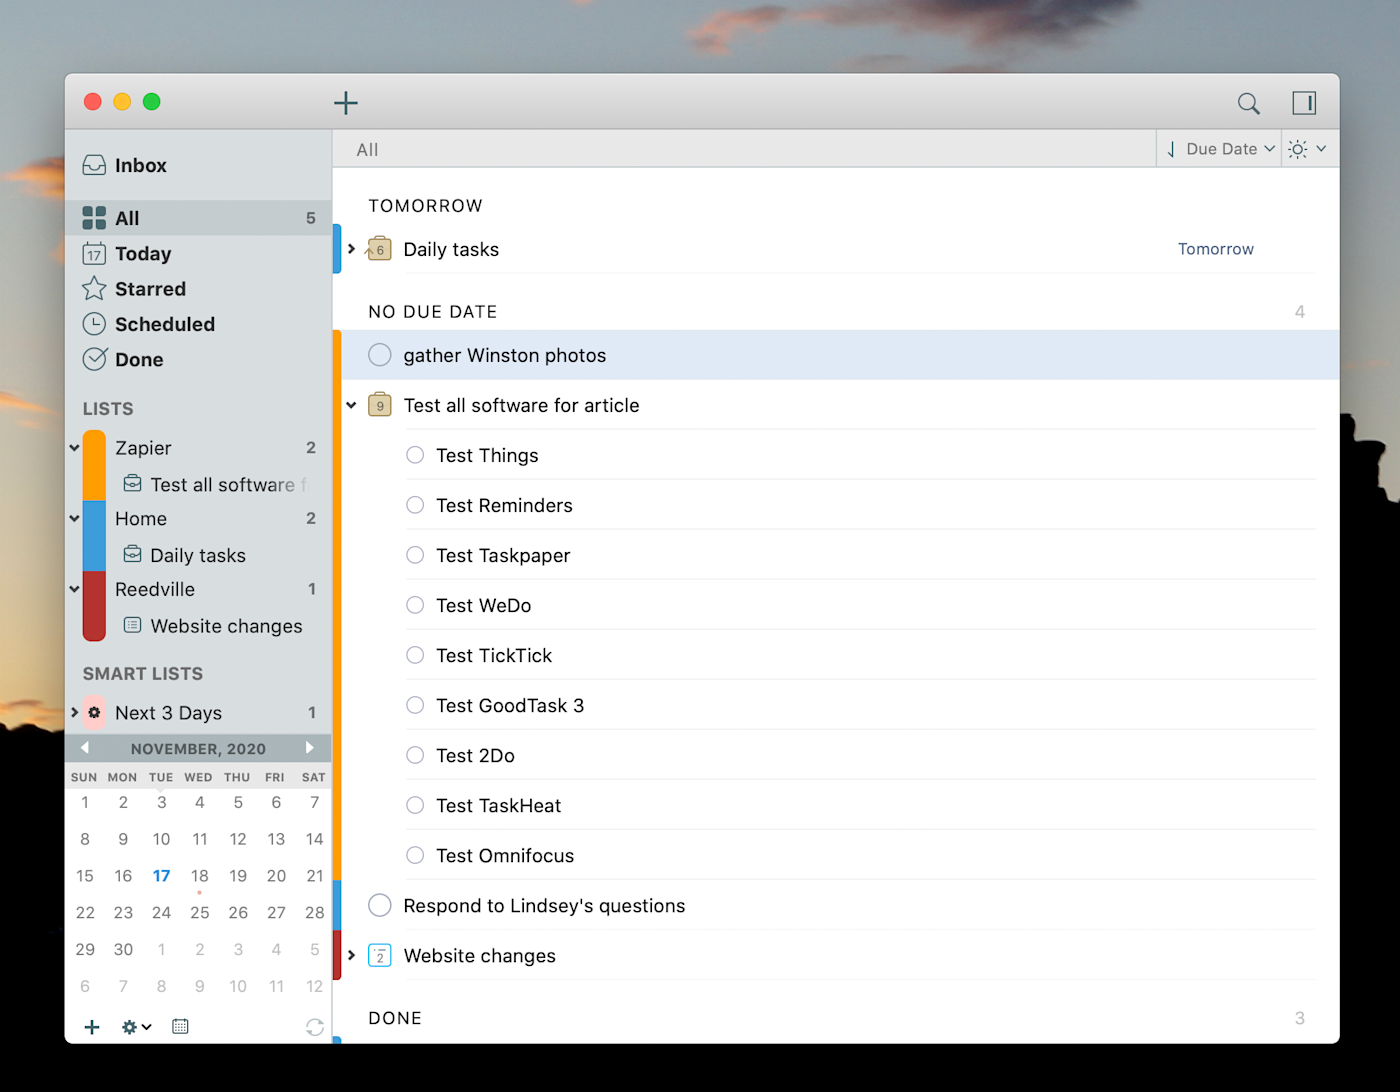Collapse the Zapier list group
Viewport: 1400px width, 1092px height.
point(74,448)
